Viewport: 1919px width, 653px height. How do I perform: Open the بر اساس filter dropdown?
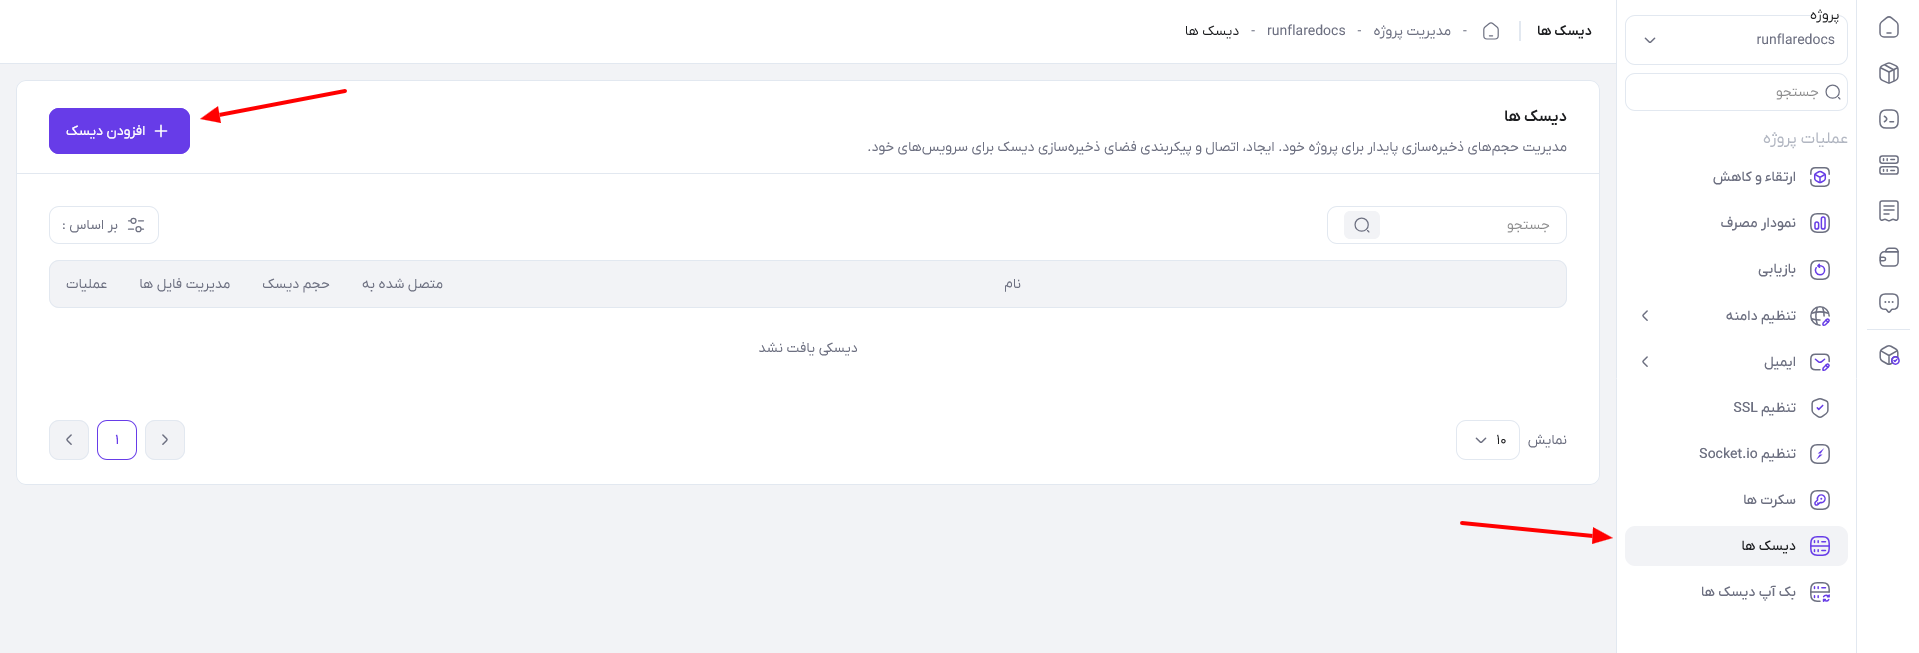(x=104, y=225)
